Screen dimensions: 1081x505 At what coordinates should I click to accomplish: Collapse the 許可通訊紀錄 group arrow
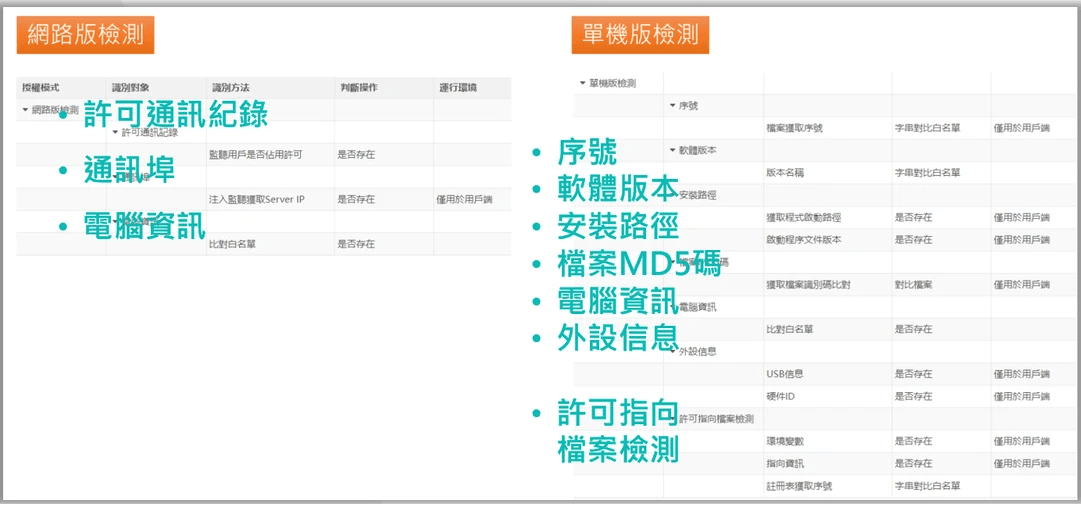[x=115, y=132]
